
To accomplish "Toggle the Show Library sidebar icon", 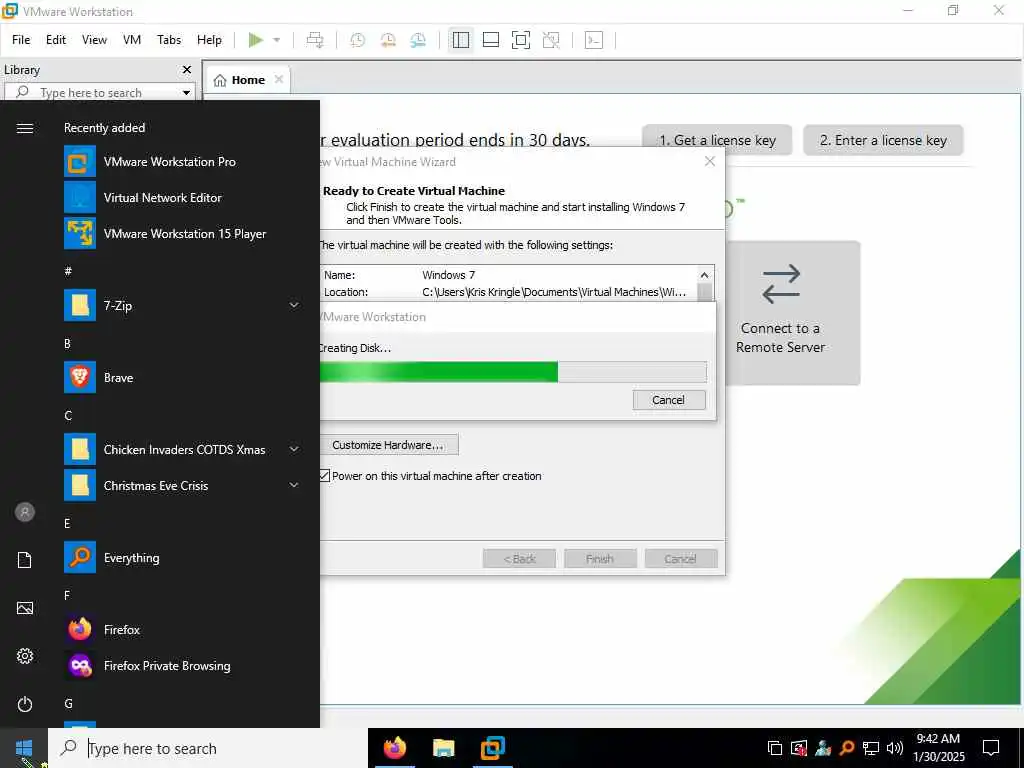I will (x=460, y=40).
